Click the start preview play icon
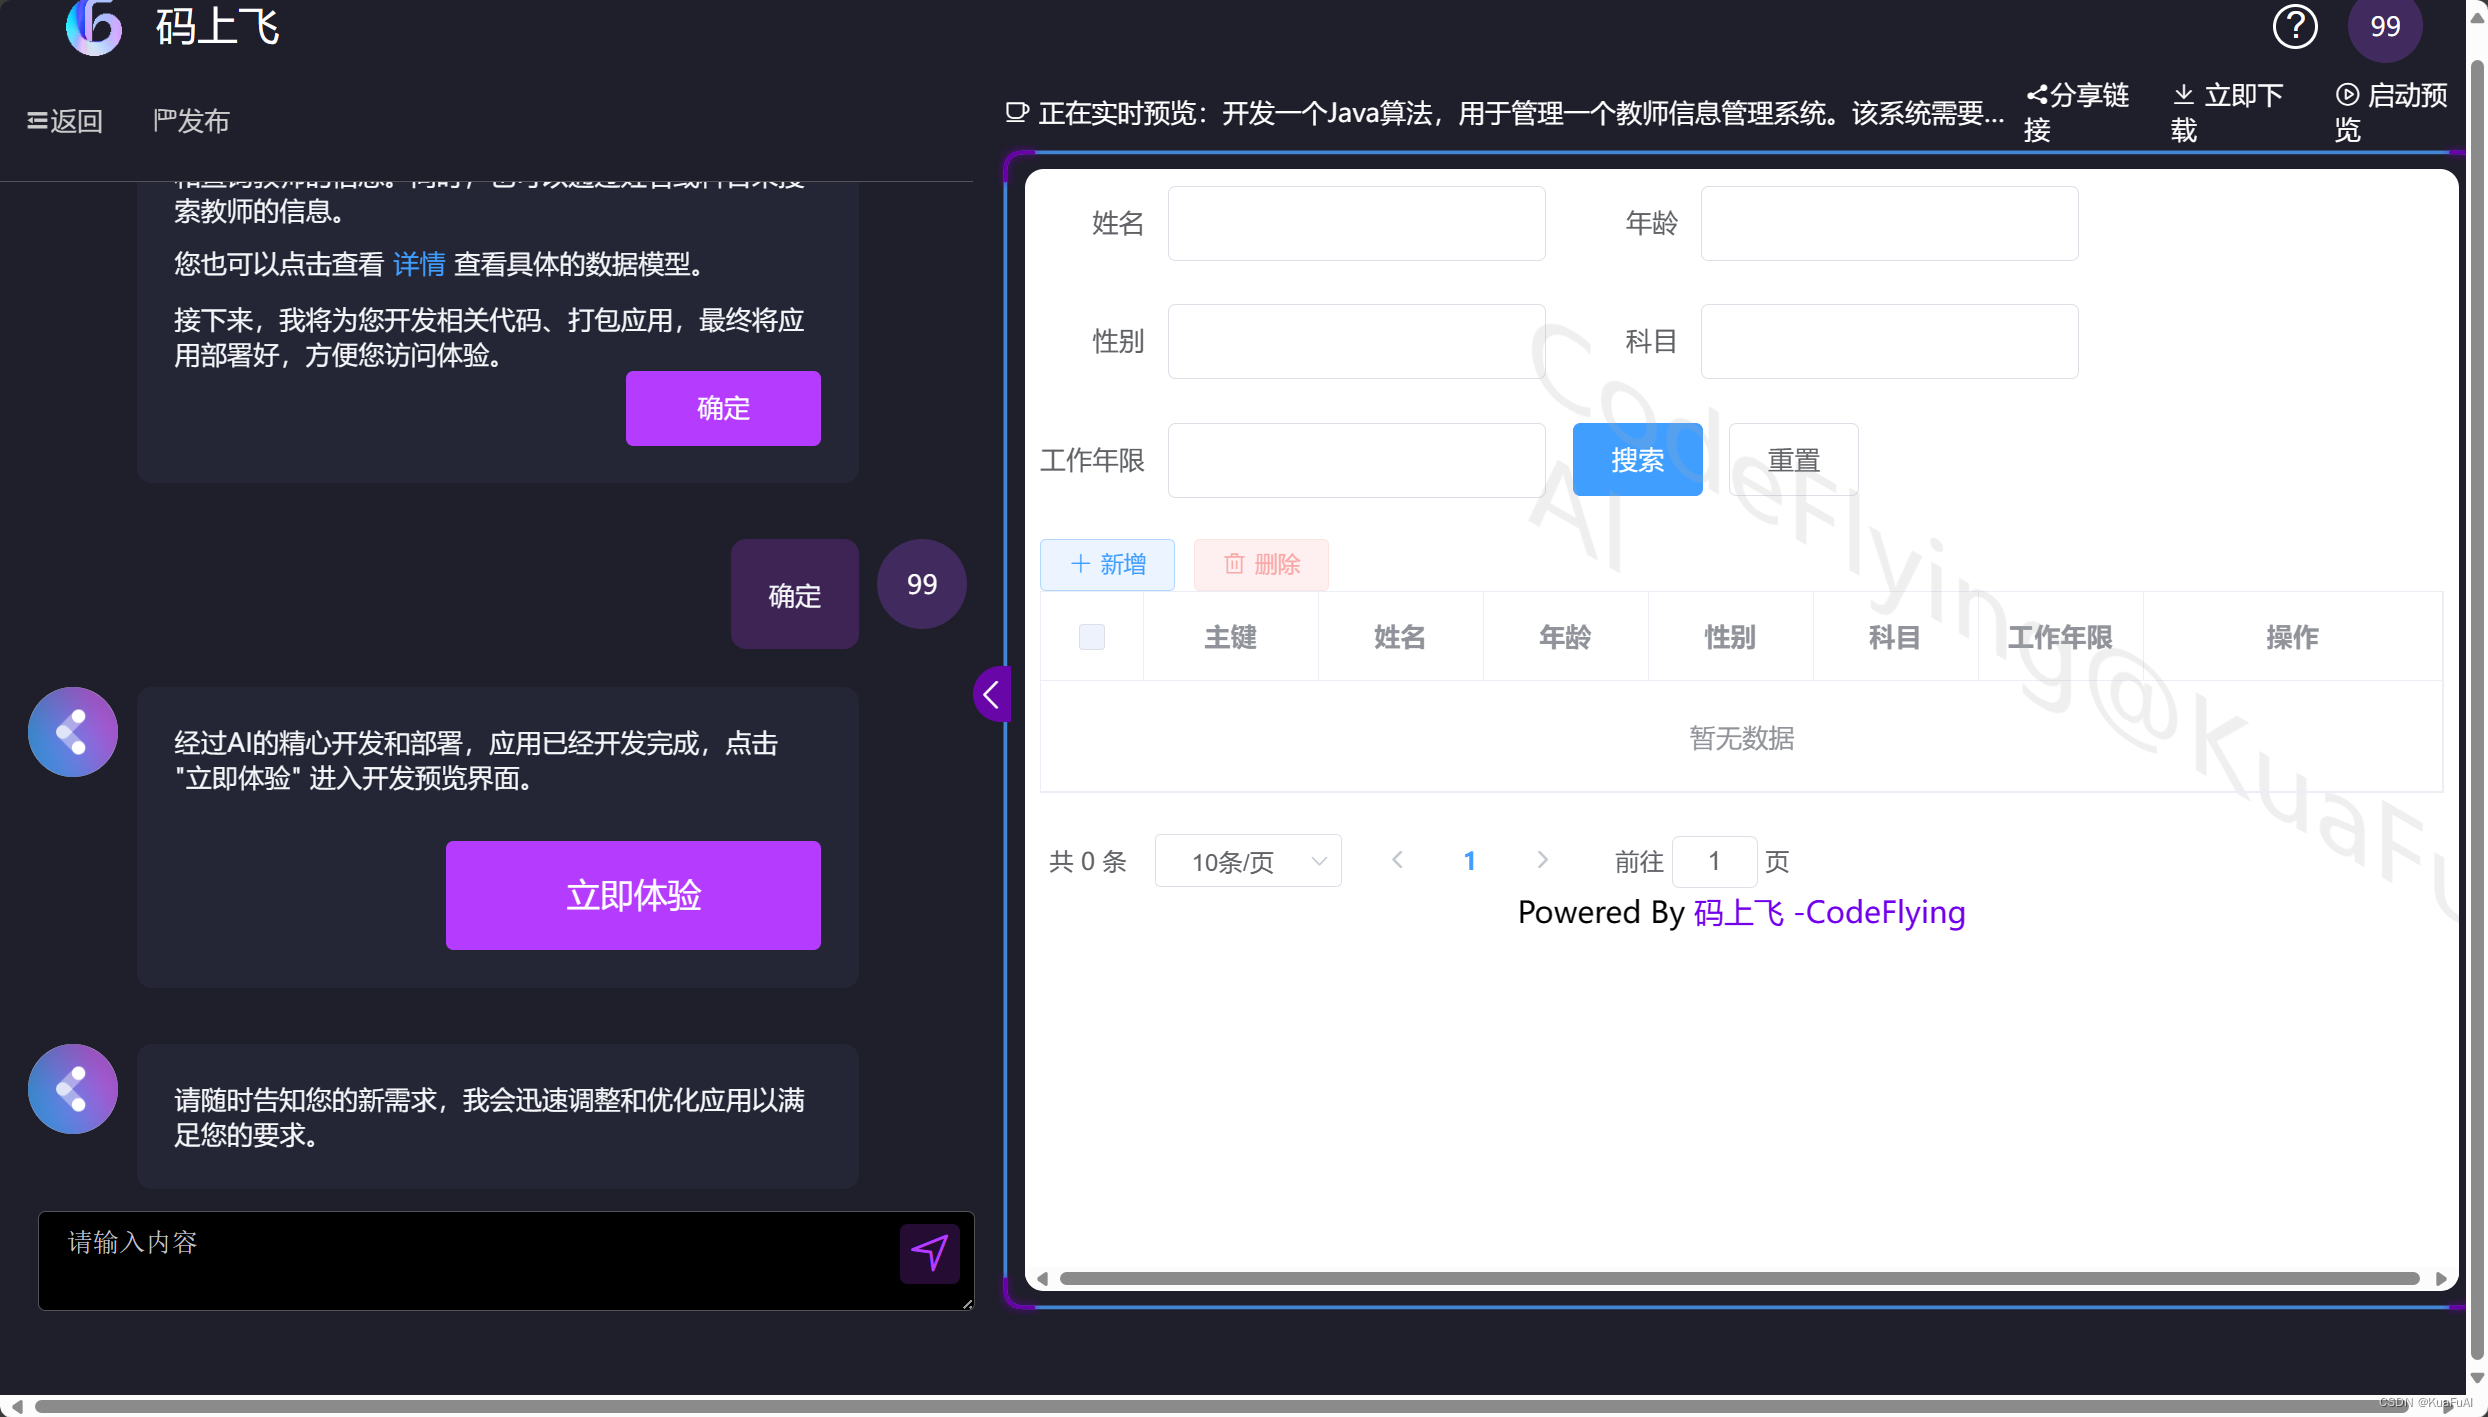Image resolution: width=2488 pixels, height=1417 pixels. coord(2347,95)
